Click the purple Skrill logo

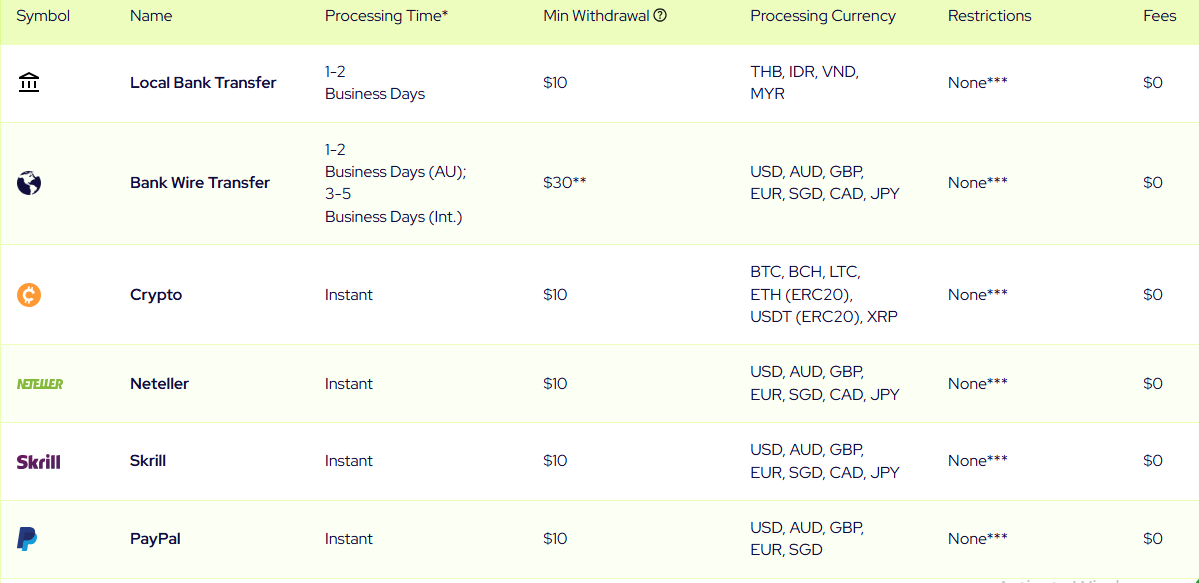coord(39,461)
